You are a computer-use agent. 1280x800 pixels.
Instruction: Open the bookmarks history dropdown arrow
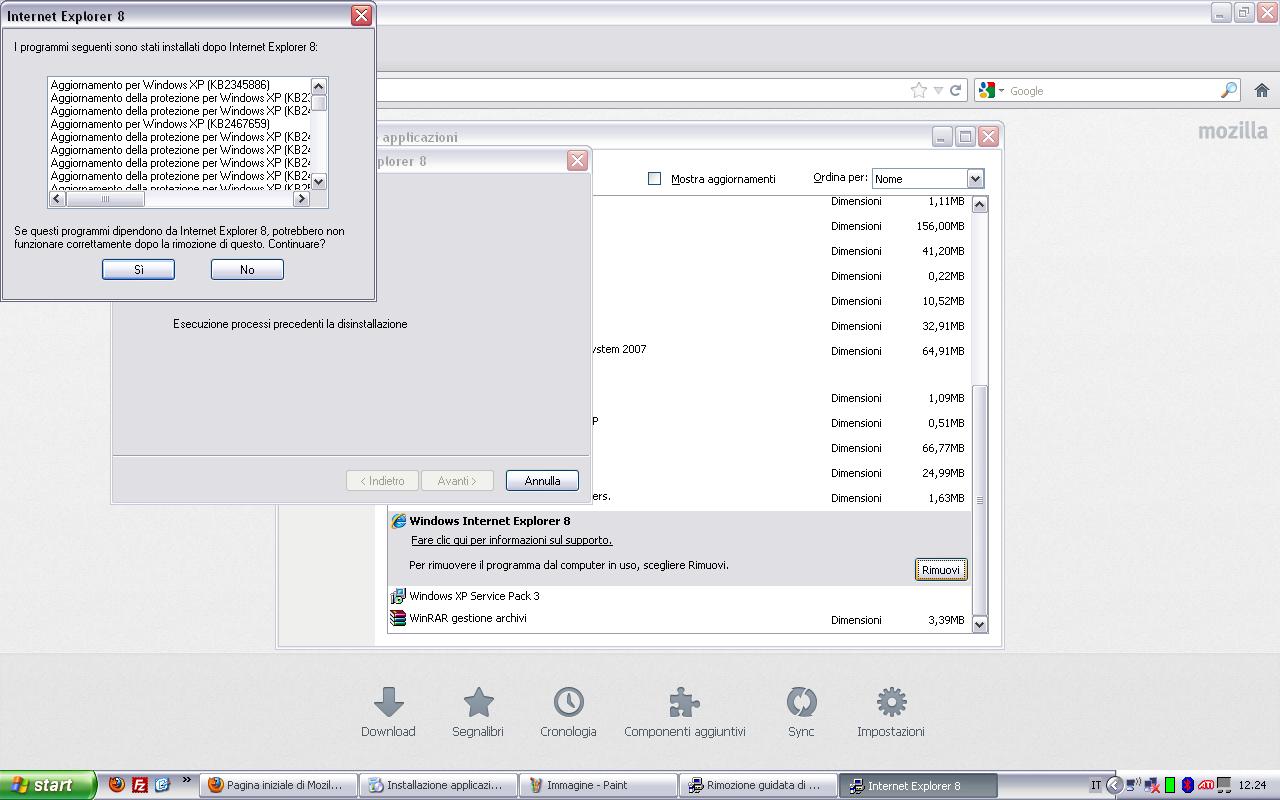(x=936, y=90)
